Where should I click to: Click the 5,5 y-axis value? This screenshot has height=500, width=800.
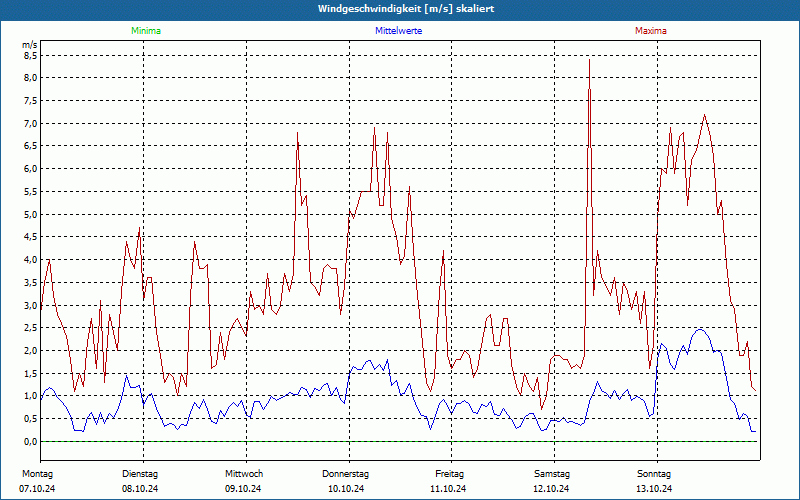tap(31, 191)
